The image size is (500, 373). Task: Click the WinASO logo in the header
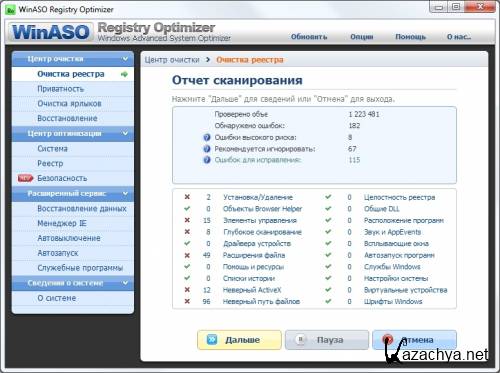click(51, 32)
